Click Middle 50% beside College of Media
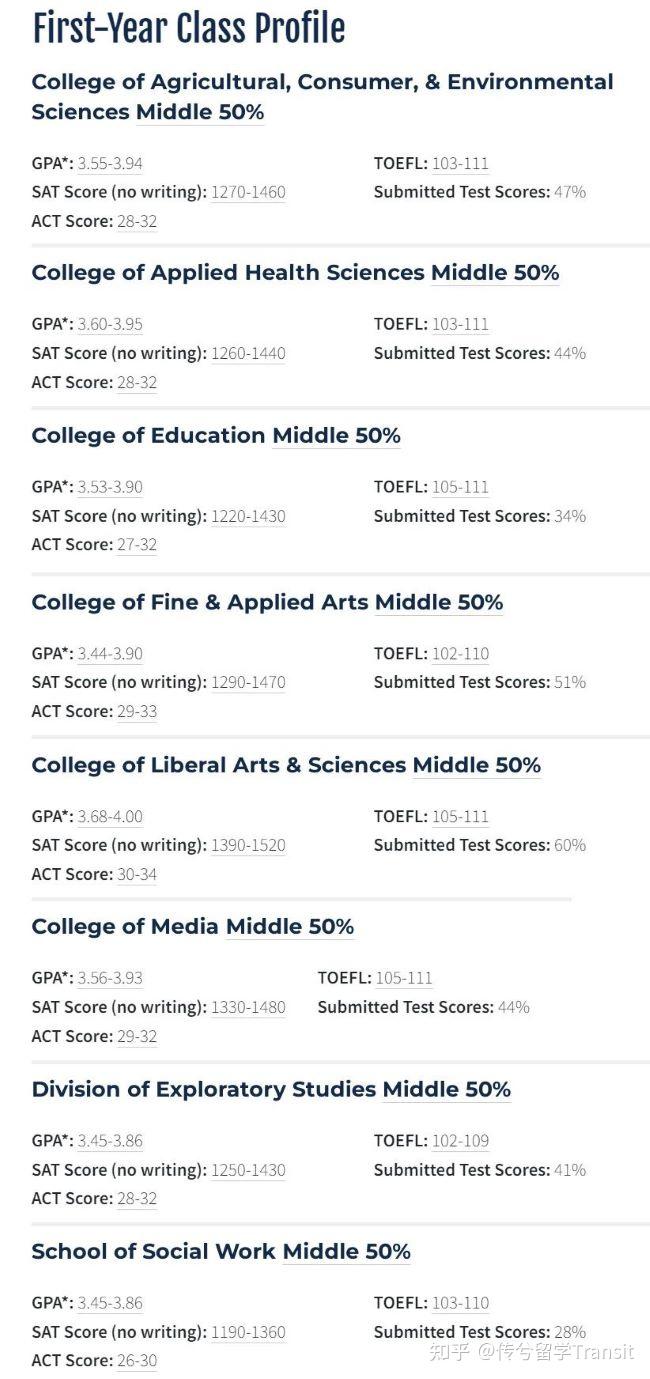 tap(290, 927)
